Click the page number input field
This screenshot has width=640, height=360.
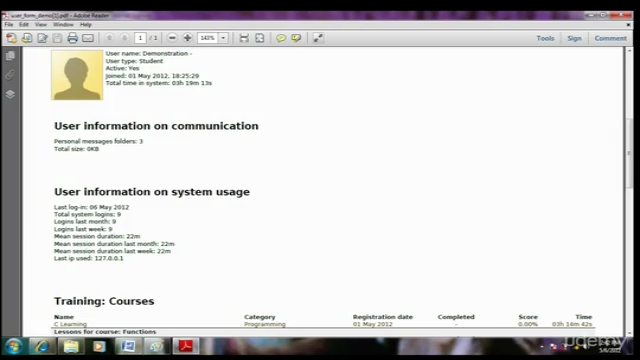point(140,38)
